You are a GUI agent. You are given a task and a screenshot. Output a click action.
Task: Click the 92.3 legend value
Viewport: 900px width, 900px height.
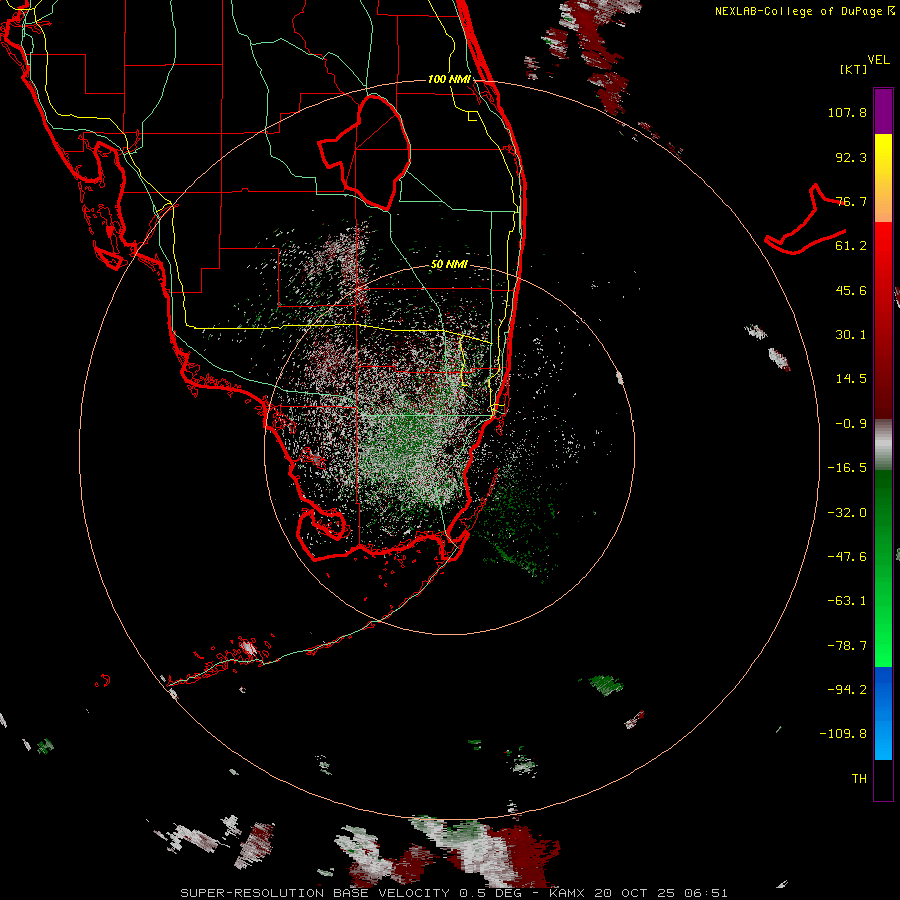coord(851,157)
